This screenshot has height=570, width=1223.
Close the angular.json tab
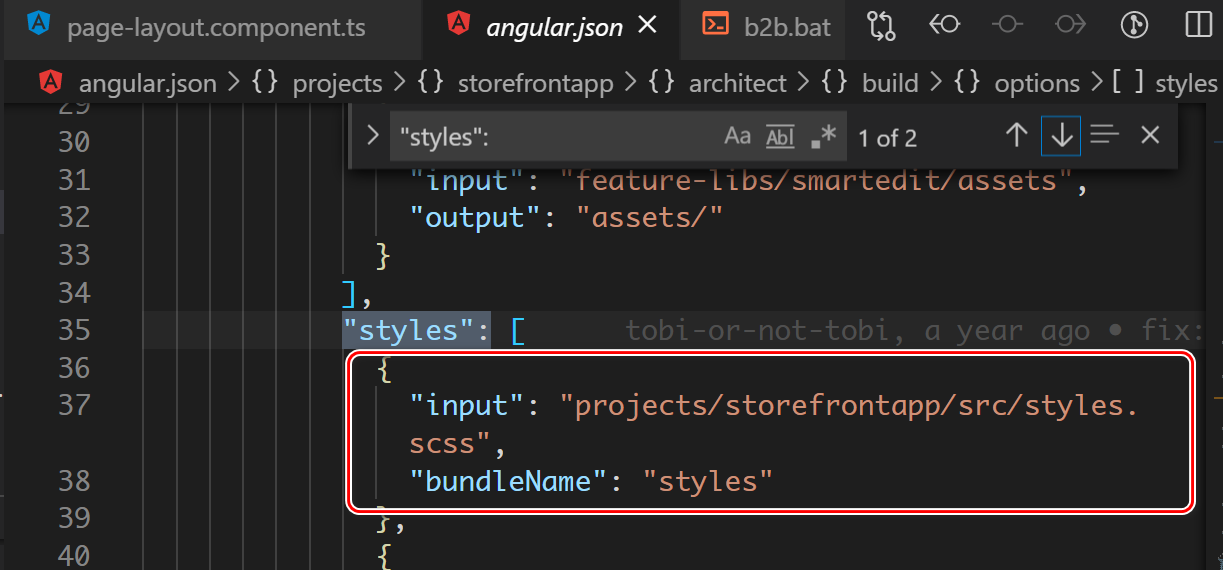[647, 25]
